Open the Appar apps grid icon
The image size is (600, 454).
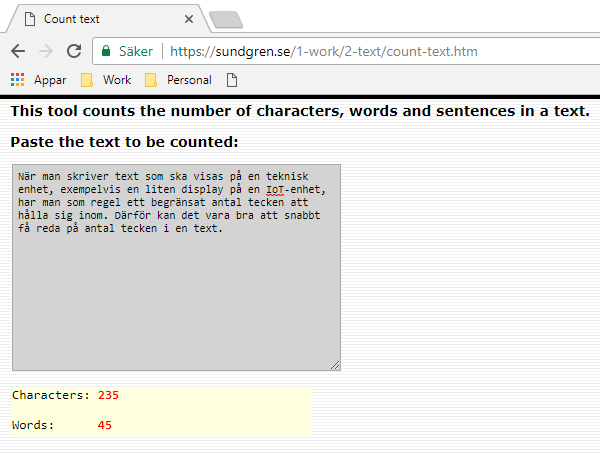(x=18, y=80)
